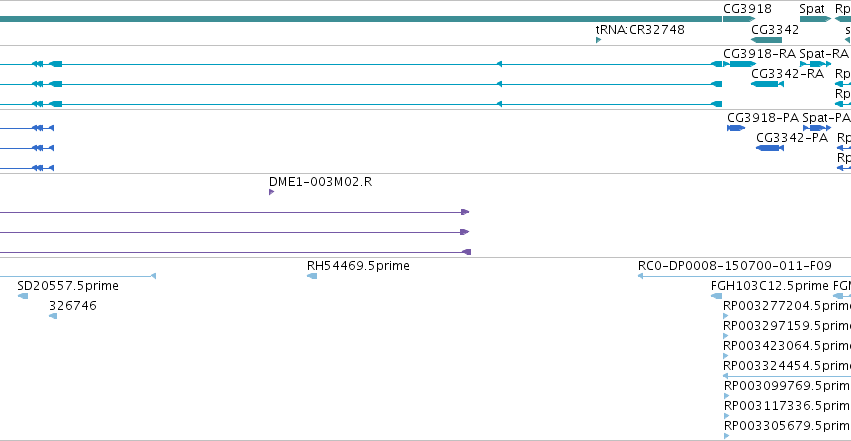Click the CG3918 gene label text

coord(747,9)
